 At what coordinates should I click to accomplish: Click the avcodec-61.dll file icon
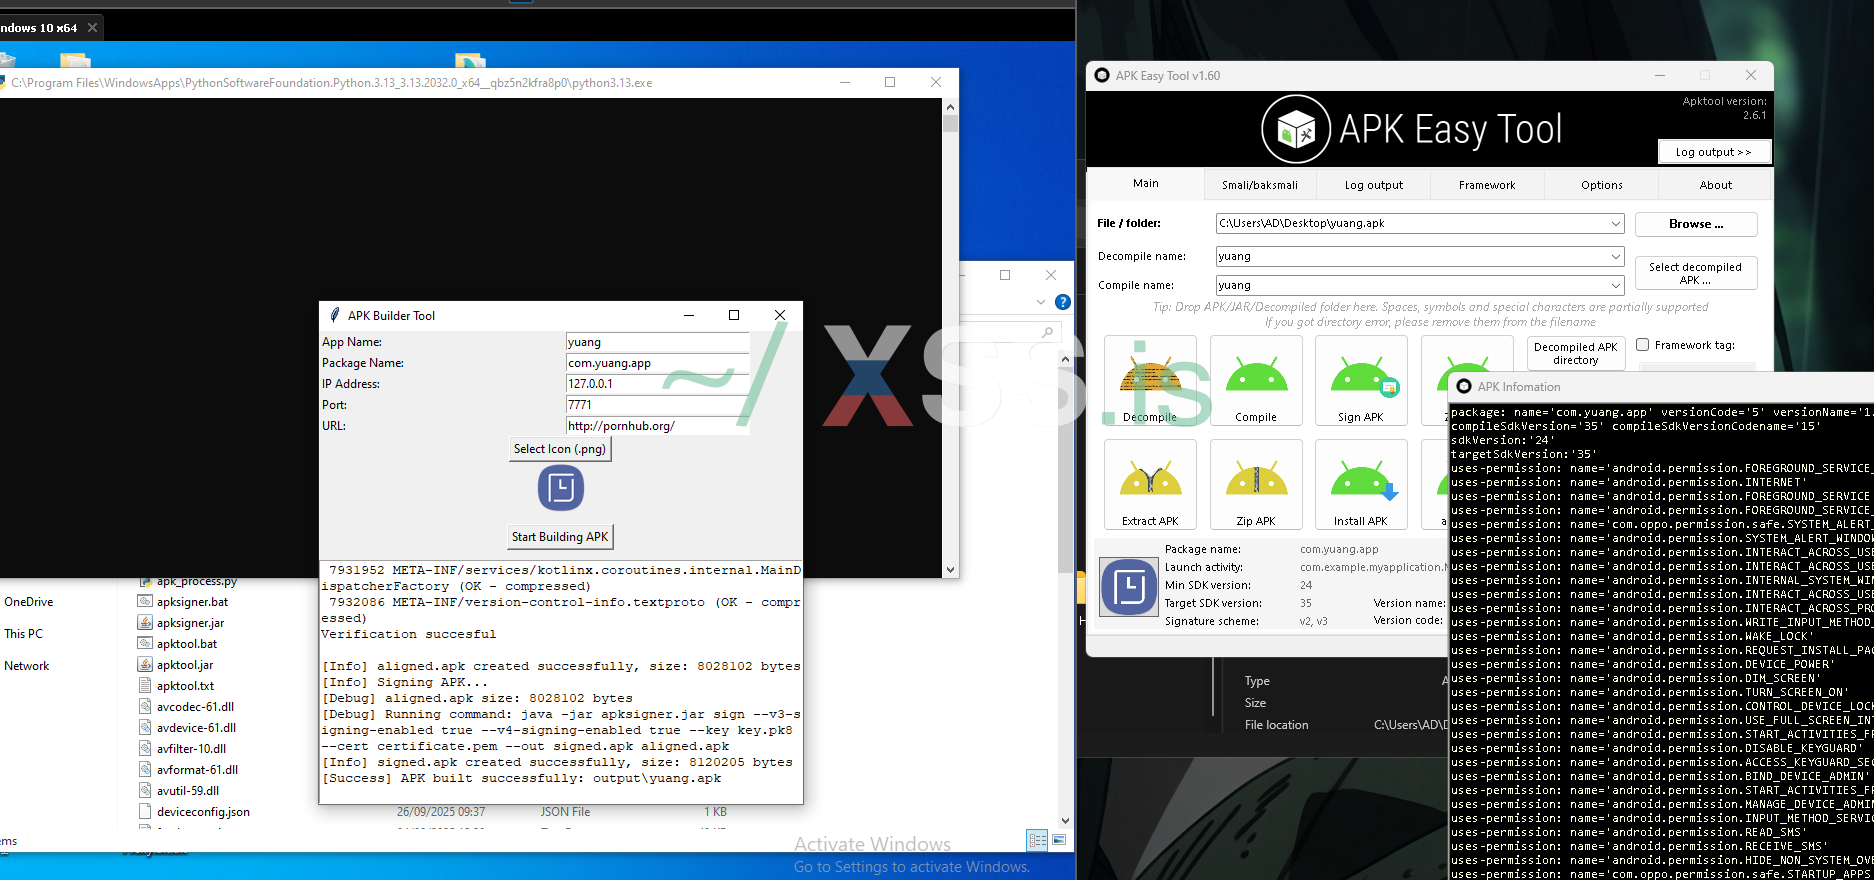click(x=145, y=707)
